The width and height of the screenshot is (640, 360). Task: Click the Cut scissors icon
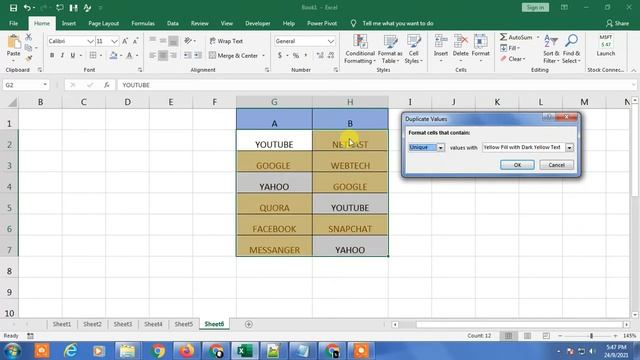[28, 37]
